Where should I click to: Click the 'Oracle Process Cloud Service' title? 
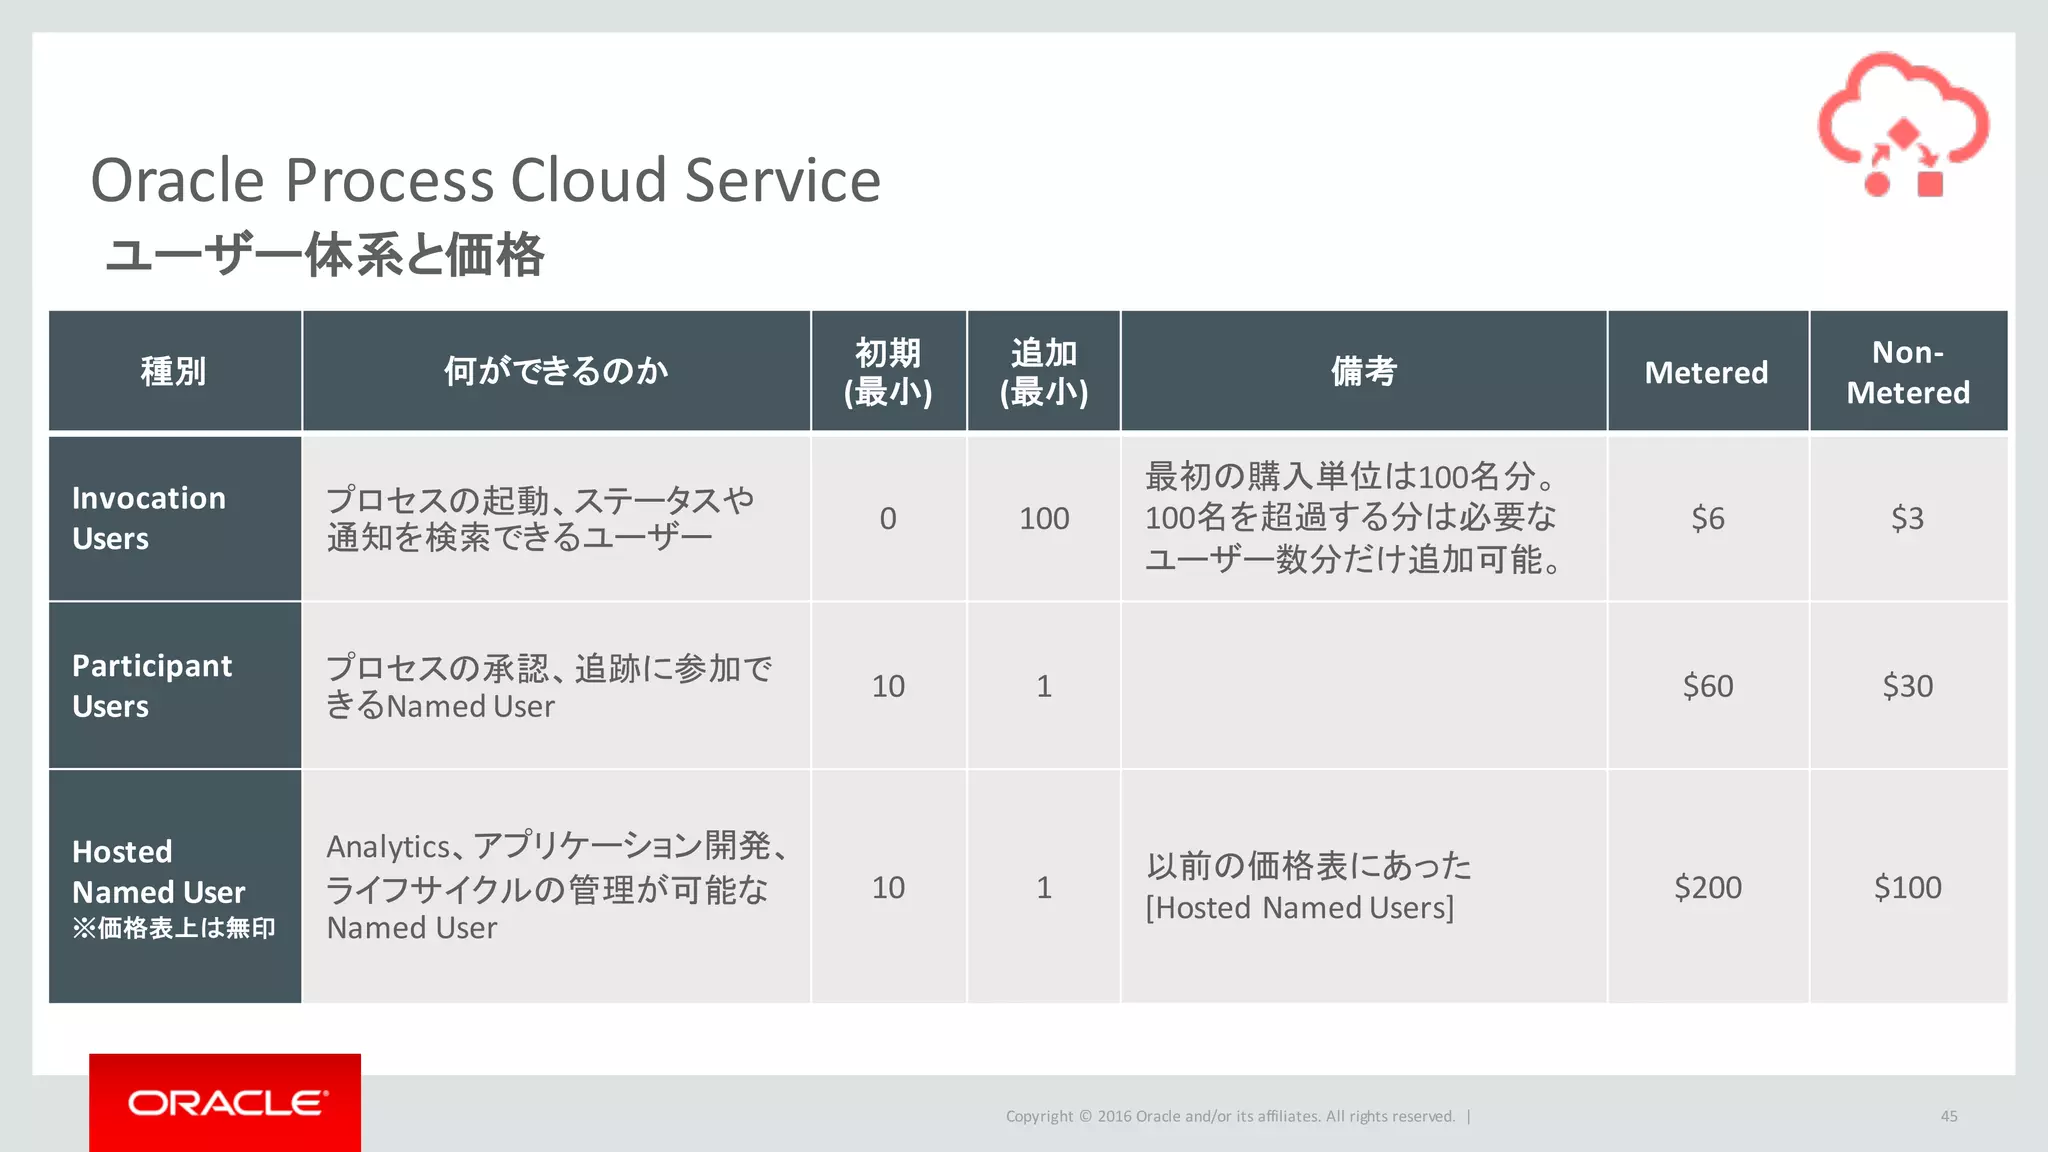(486, 180)
